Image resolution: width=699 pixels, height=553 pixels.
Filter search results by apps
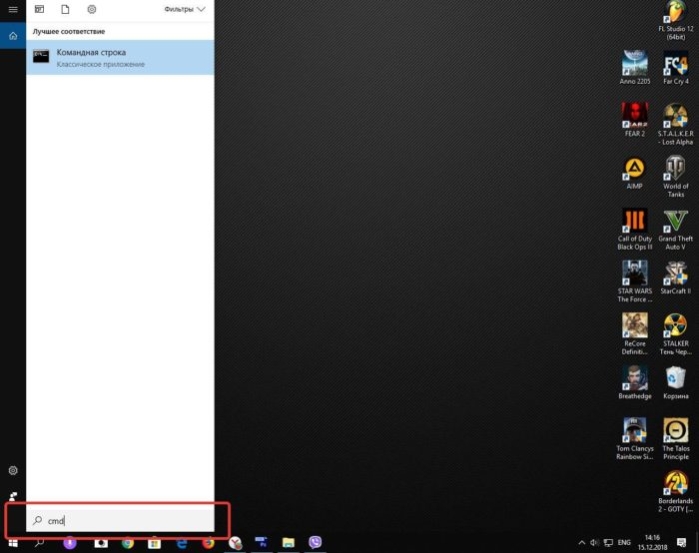(x=39, y=9)
